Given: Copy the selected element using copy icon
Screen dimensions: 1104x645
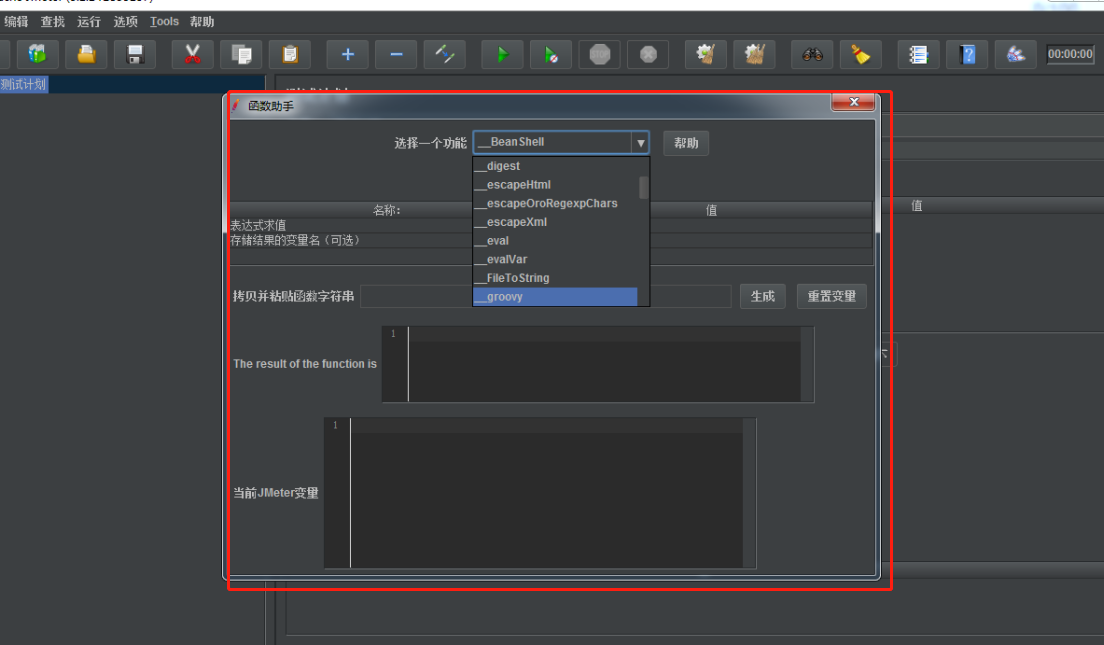Looking at the screenshot, I should [x=241, y=55].
